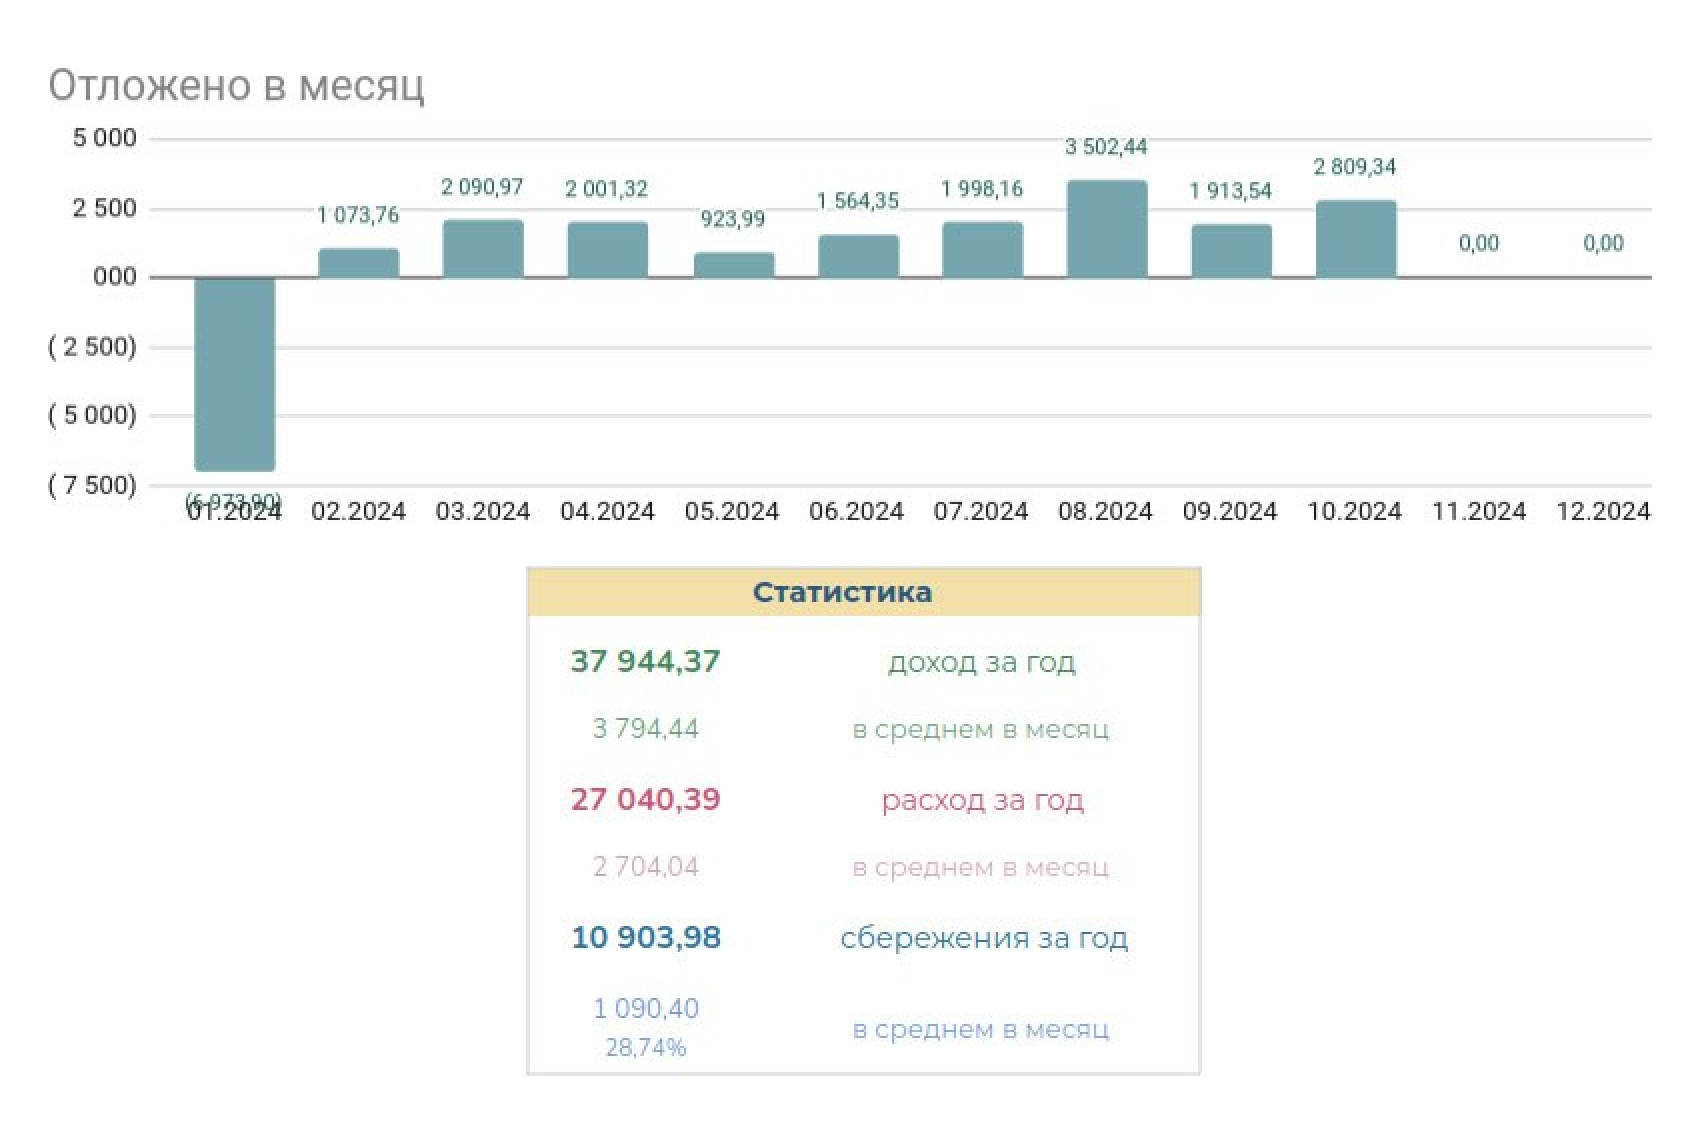Click data label 923,99
The image size is (1700, 1146).
click(x=732, y=219)
